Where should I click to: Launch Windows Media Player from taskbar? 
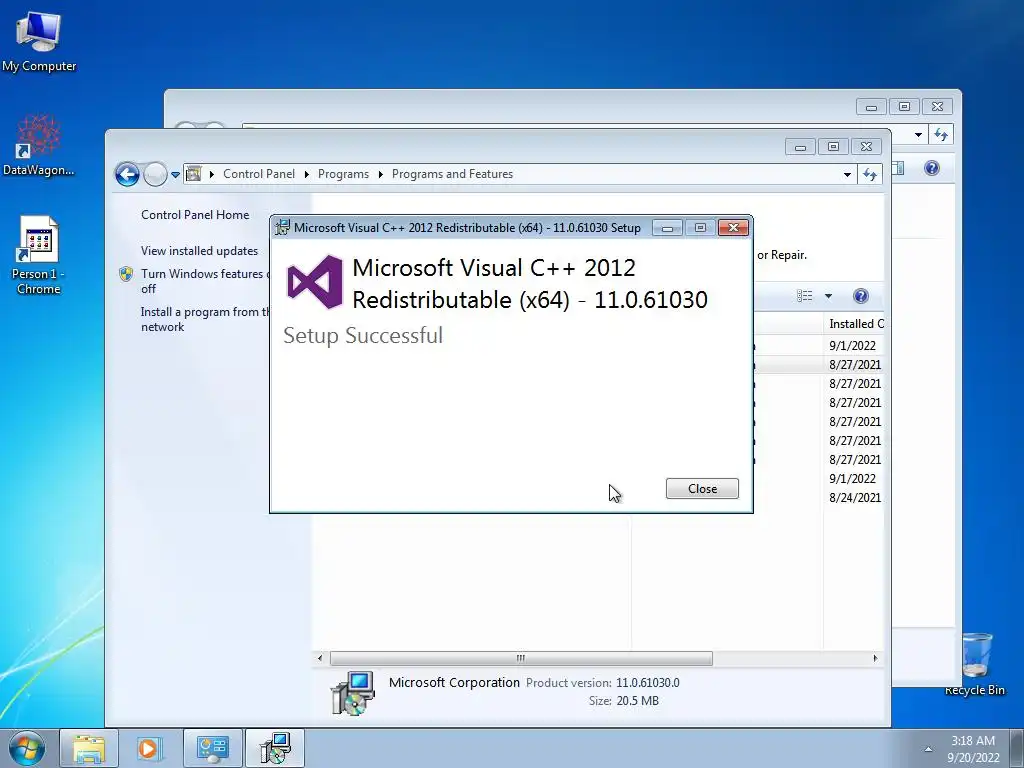[149, 748]
